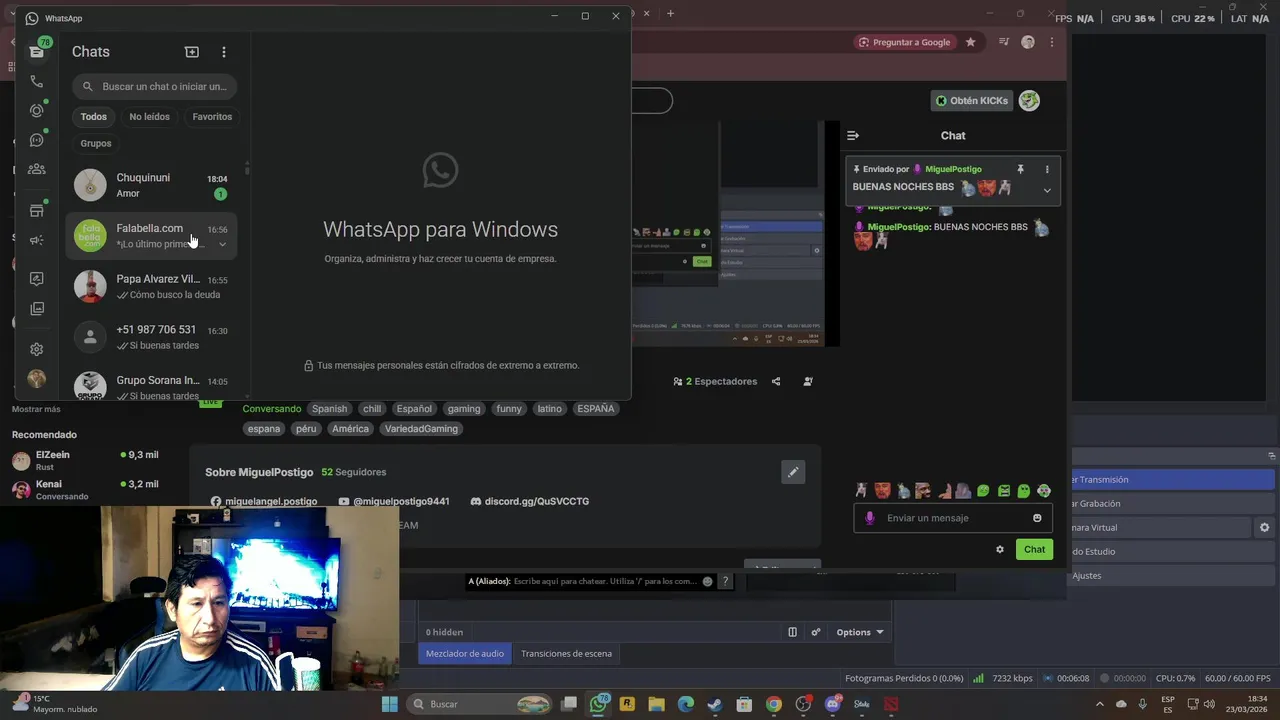Click Preguntar a Google button
The image size is (1280, 720).
click(905, 42)
